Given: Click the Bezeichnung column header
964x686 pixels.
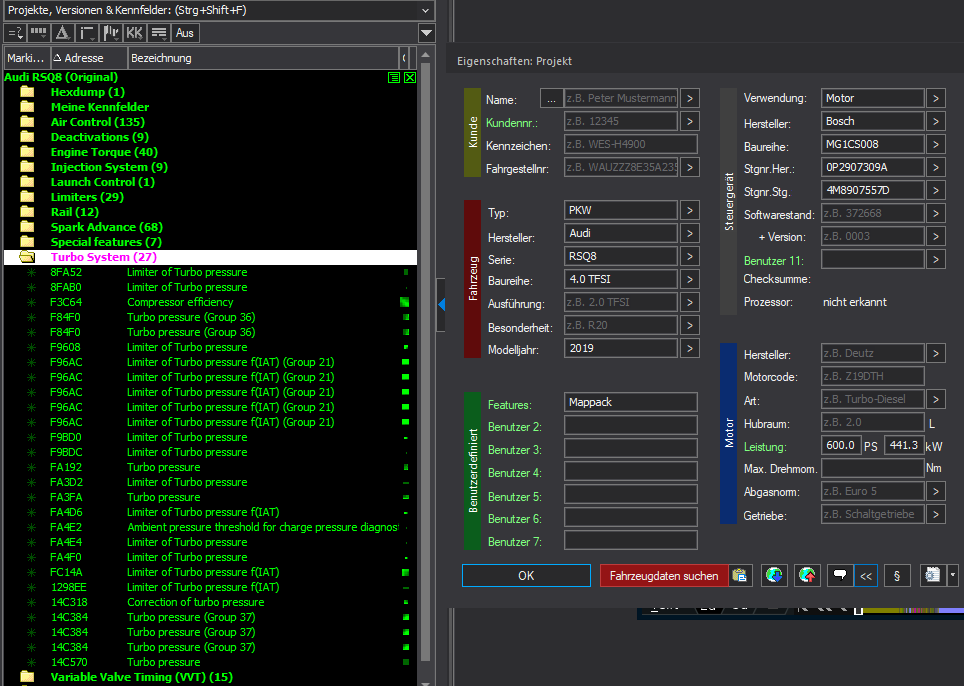Looking at the screenshot, I should point(160,58).
